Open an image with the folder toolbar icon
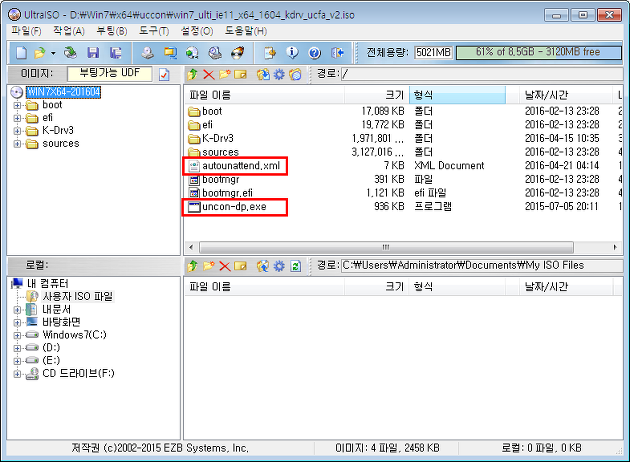The height and width of the screenshot is (462, 630). click(40, 53)
